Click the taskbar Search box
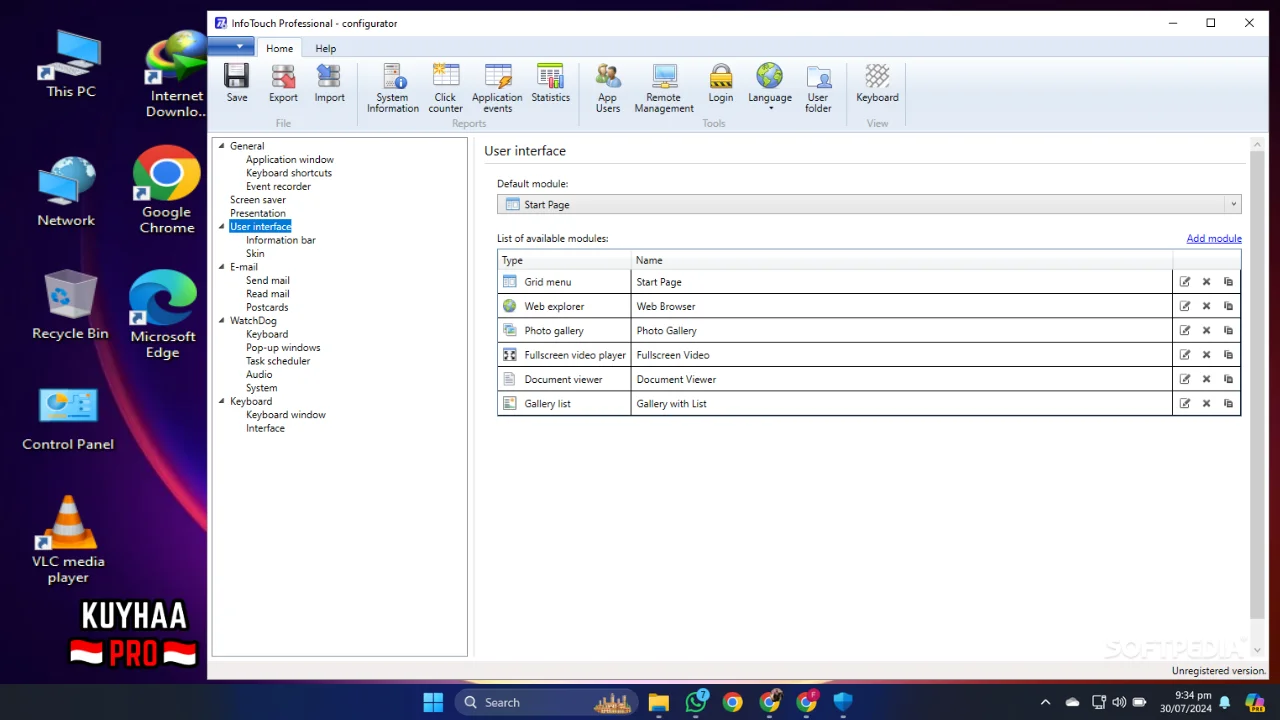This screenshot has width=1280, height=720. click(x=546, y=702)
